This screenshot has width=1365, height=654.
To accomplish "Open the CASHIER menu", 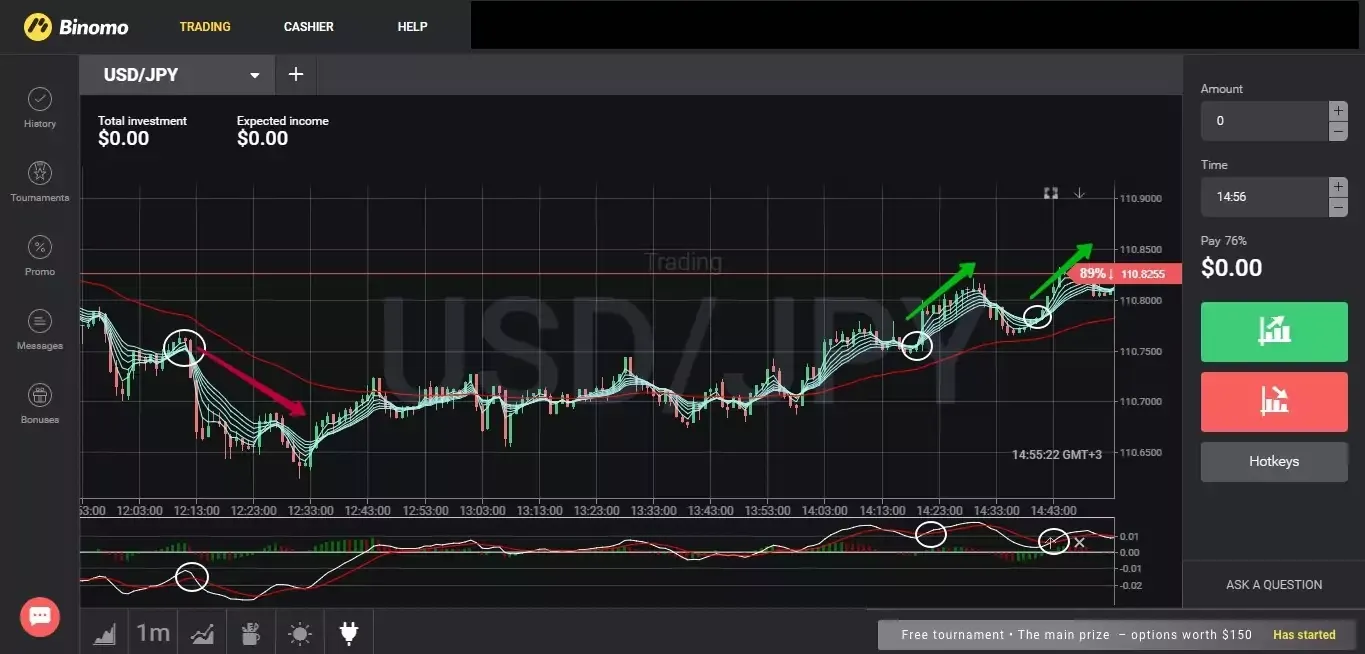I will pos(309,27).
